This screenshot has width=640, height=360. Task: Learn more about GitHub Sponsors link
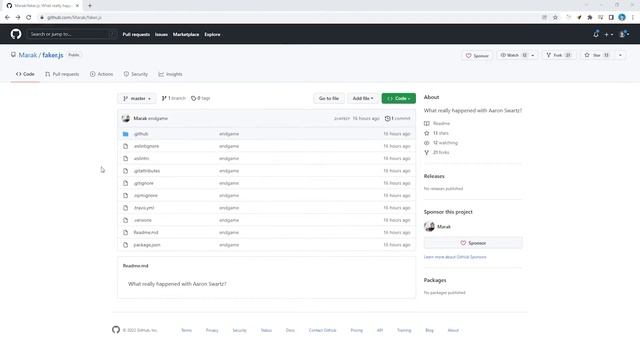(455, 257)
